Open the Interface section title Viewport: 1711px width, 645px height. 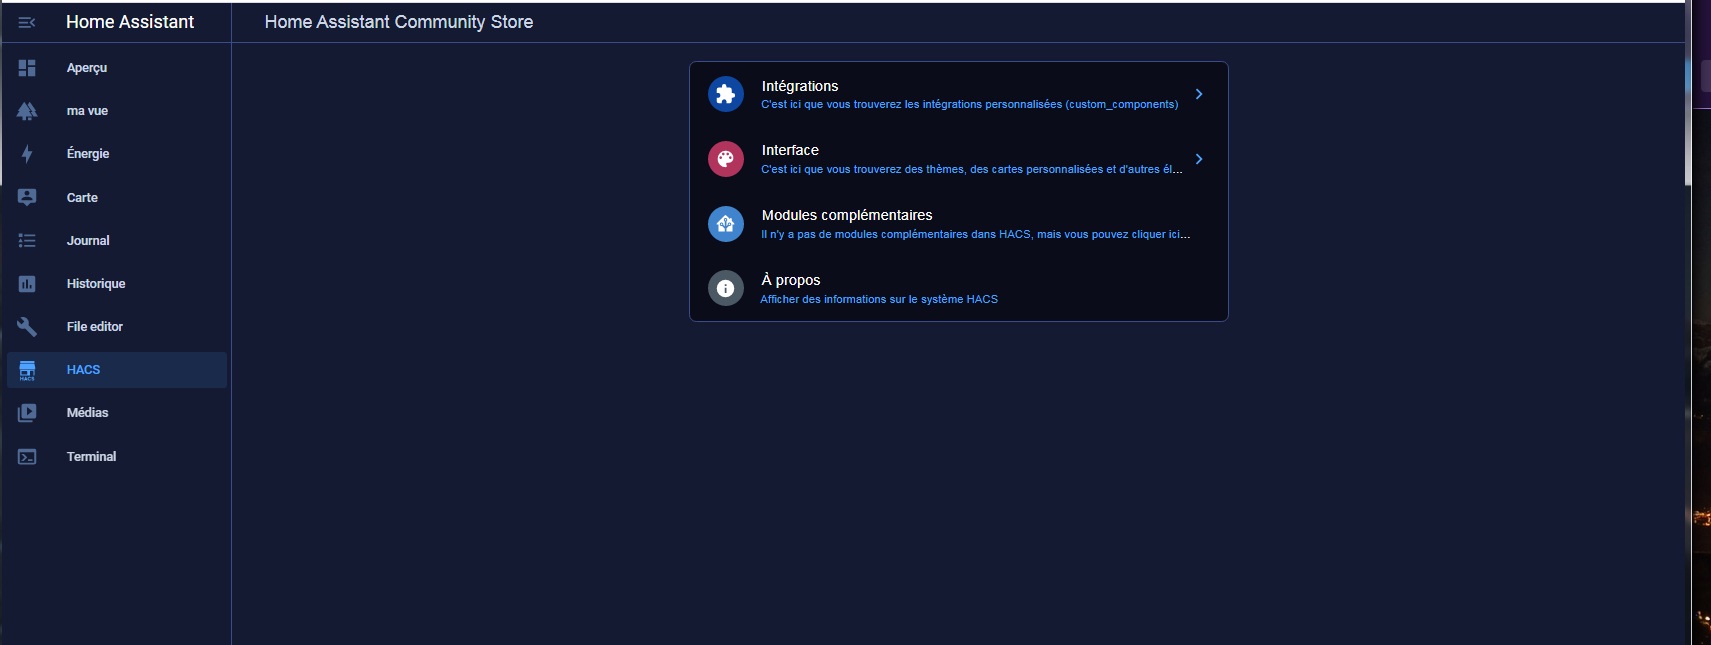(x=790, y=150)
